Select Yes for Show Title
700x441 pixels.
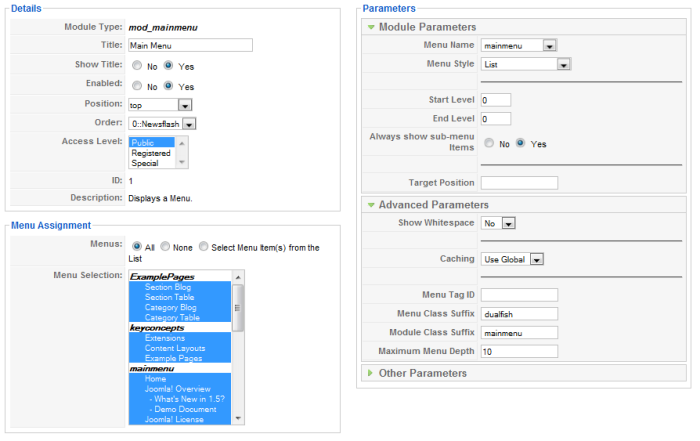coord(168,65)
